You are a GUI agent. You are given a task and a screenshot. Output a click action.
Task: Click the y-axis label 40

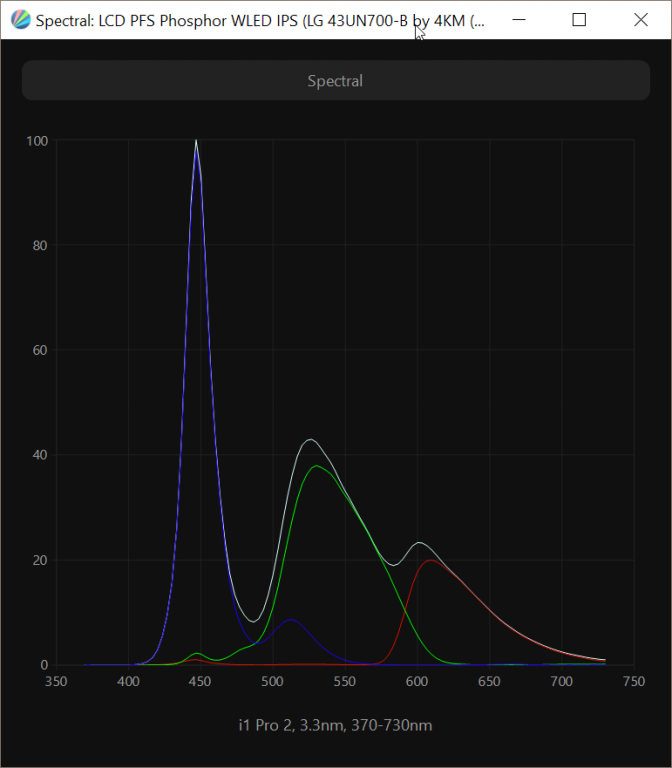40,455
